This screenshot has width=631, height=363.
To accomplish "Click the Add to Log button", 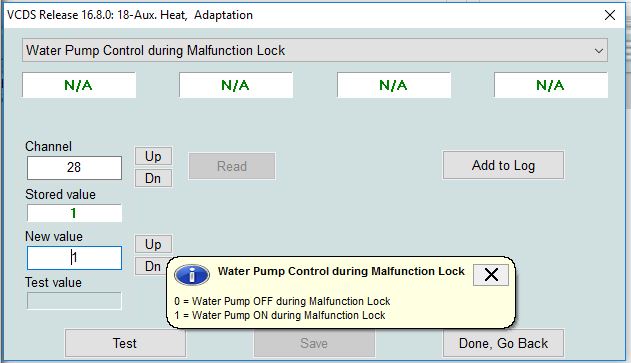I will [503, 165].
